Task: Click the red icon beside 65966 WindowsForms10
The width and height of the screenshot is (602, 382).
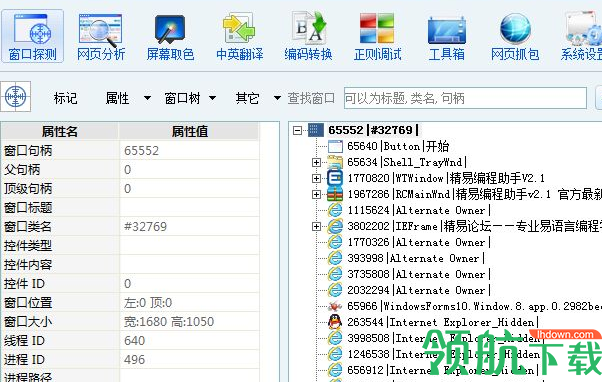Action: tap(335, 306)
